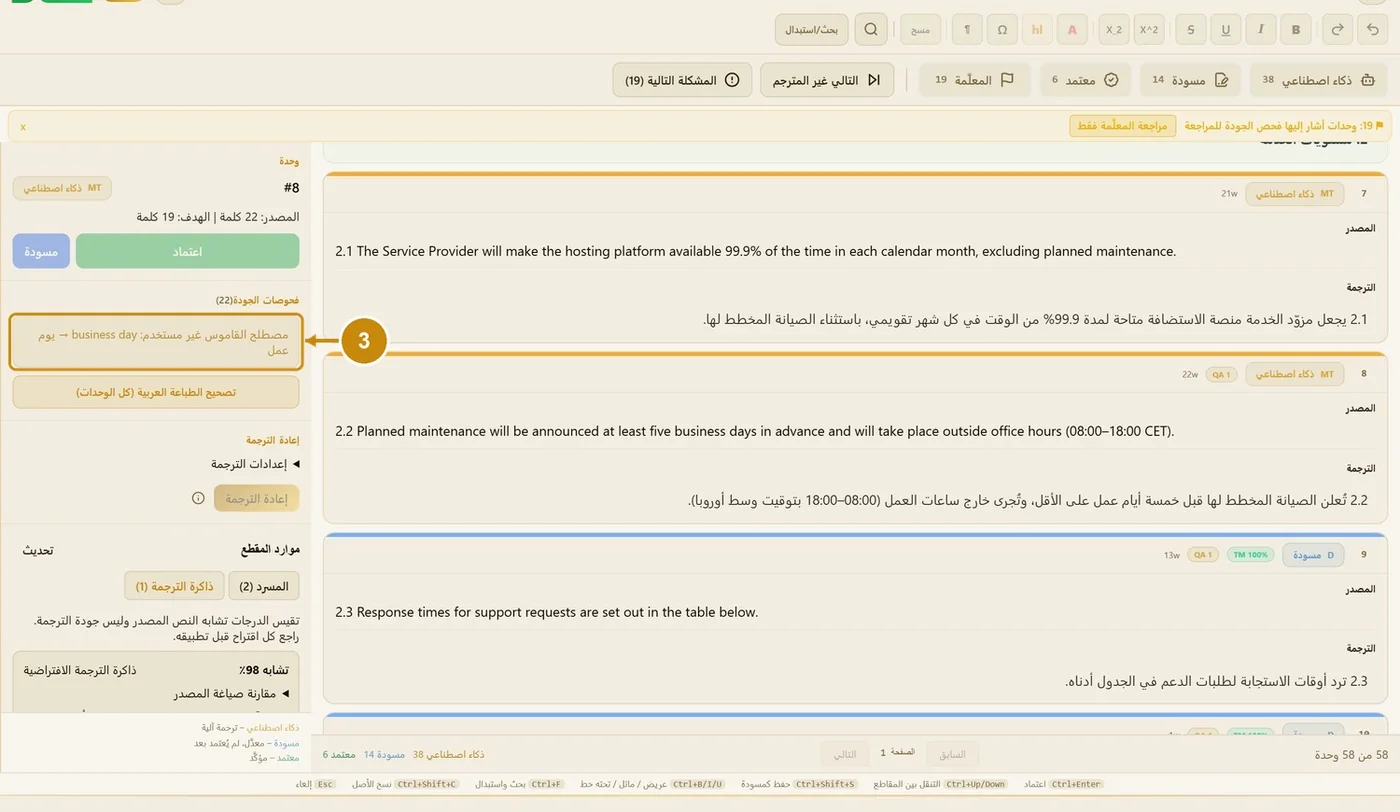This screenshot has height=812, width=1400.
Task: Dismiss the QA banner with x
Action: pyautogui.click(x=23, y=127)
